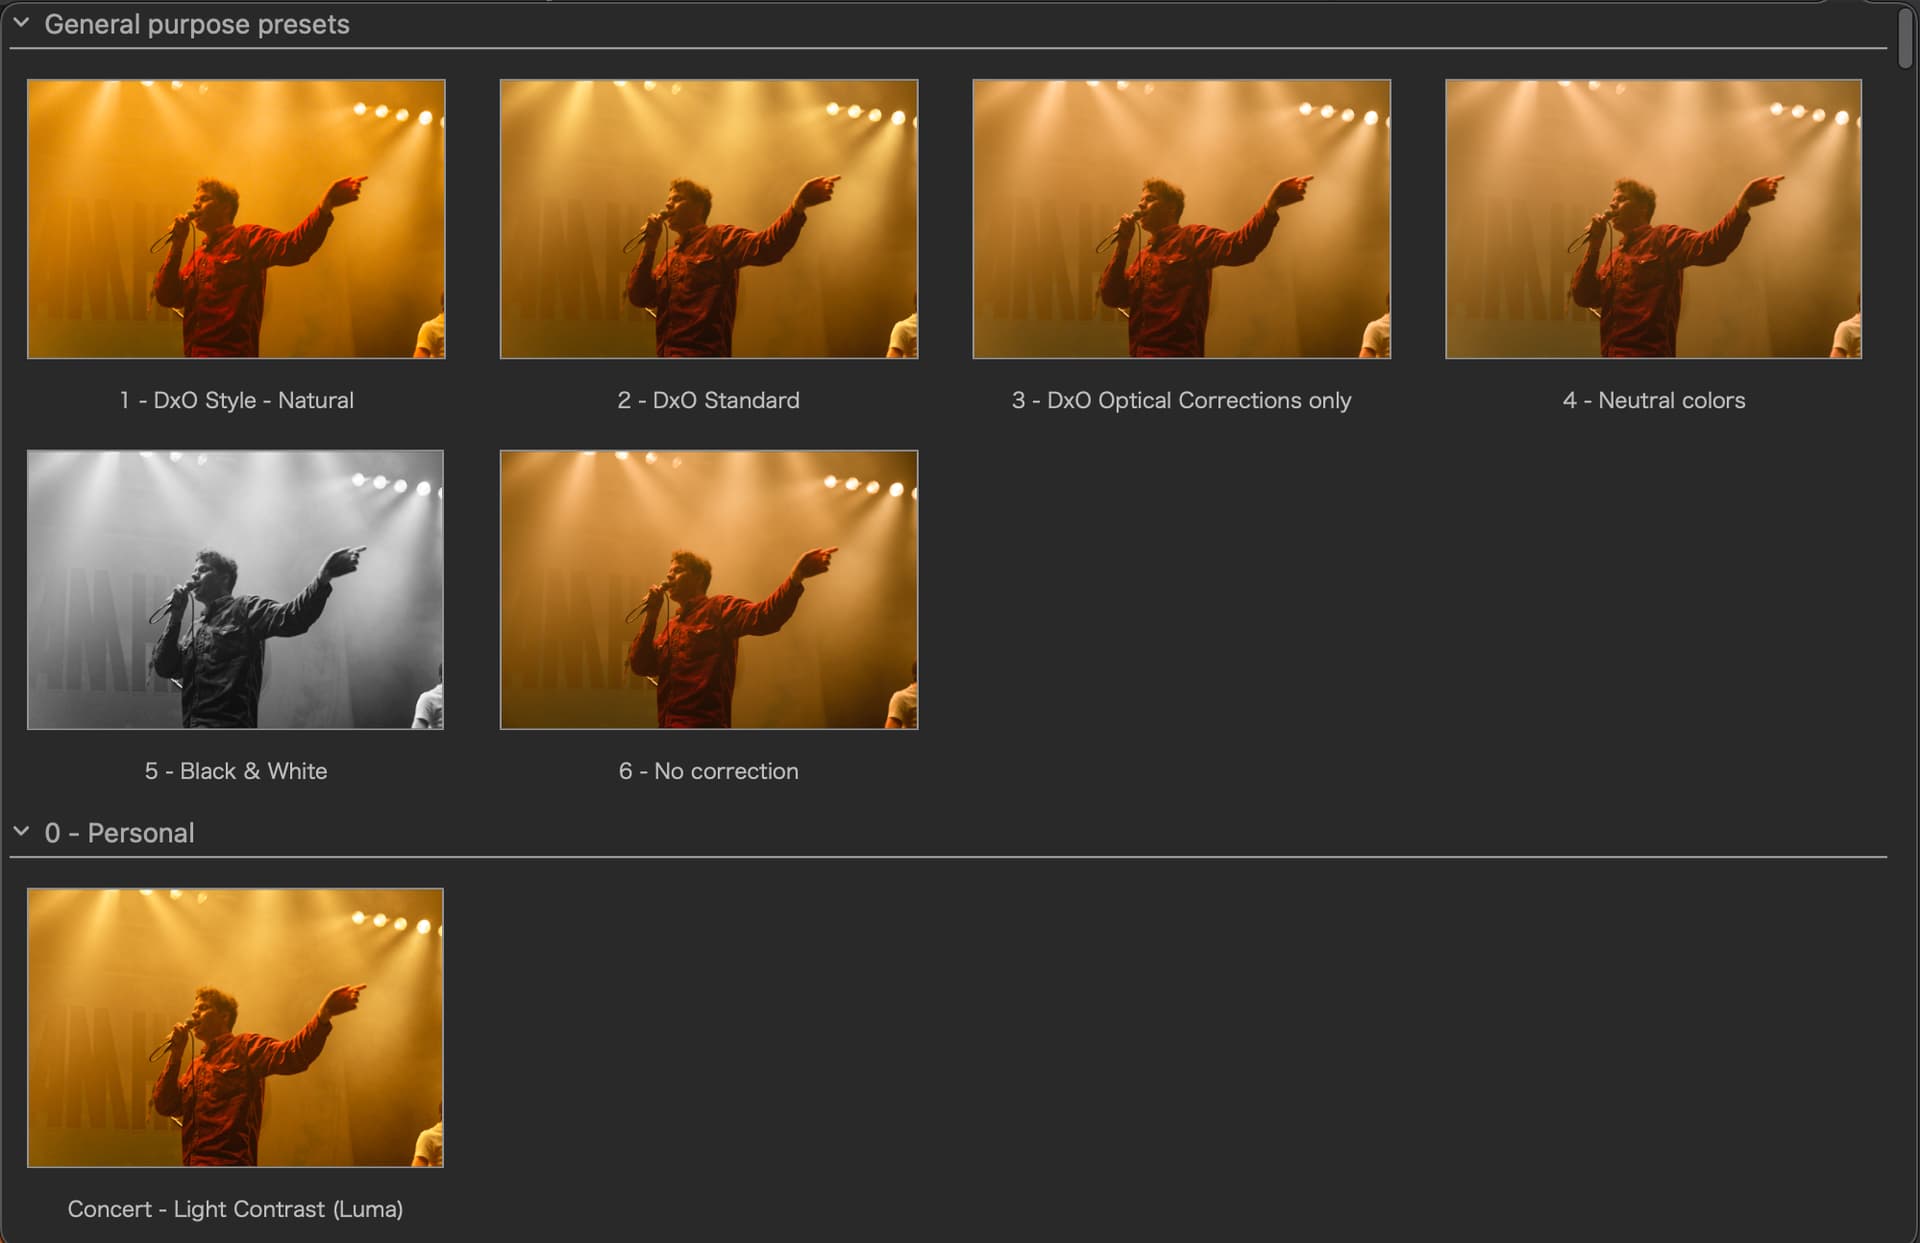The height and width of the screenshot is (1243, 1920).
Task: Click 'Concert - Light Contrast (Luma)' label
Action: point(236,1209)
